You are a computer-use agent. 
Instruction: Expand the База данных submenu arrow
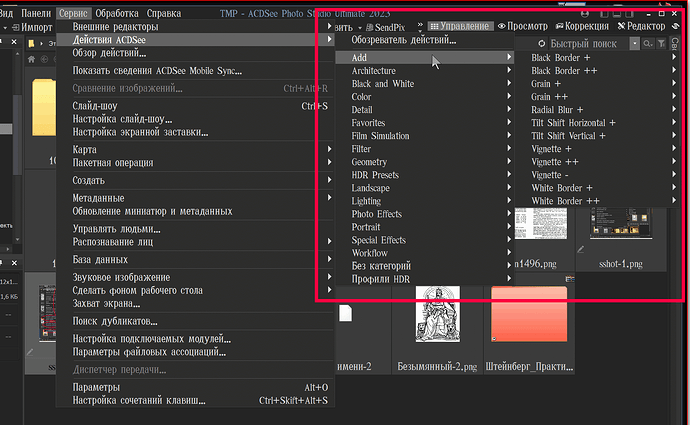pos(329,259)
